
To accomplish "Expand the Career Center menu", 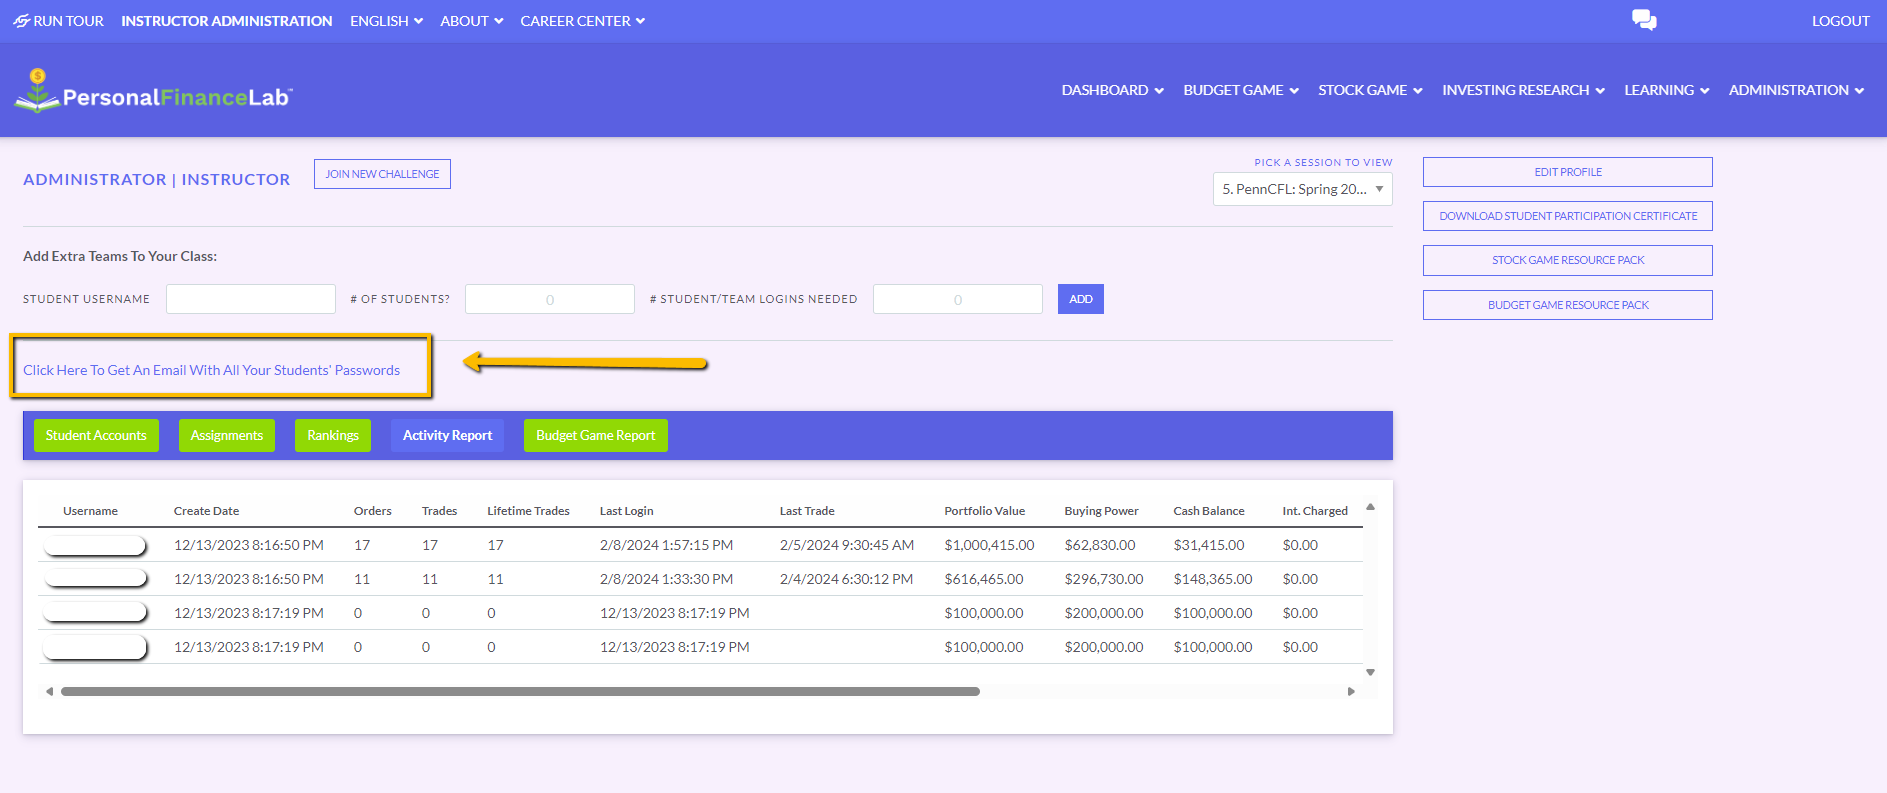I will point(583,21).
